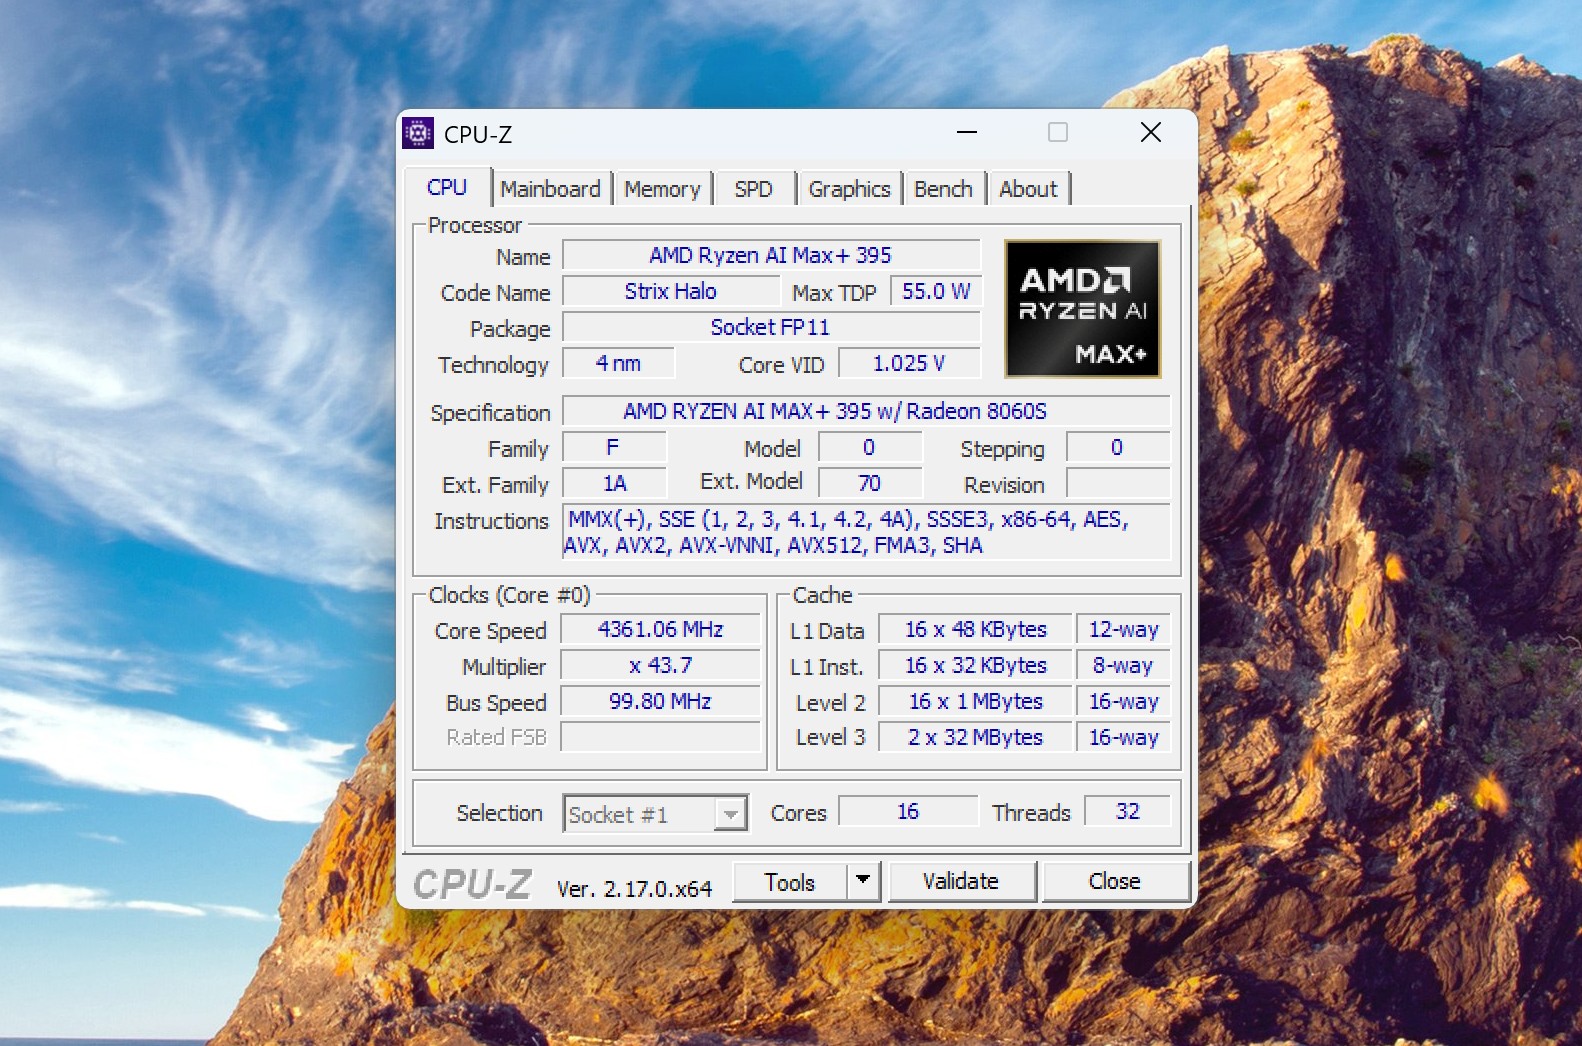1582x1046 pixels.
Task: Click the L1 Inst. associativity '8-way'
Action: click(1123, 665)
